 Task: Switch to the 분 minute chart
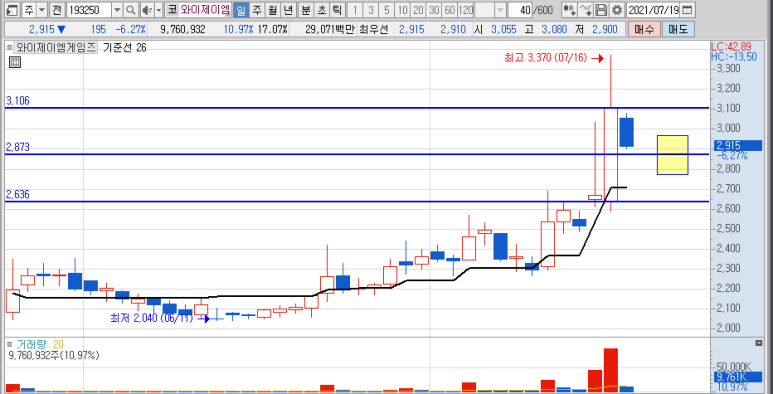point(306,9)
